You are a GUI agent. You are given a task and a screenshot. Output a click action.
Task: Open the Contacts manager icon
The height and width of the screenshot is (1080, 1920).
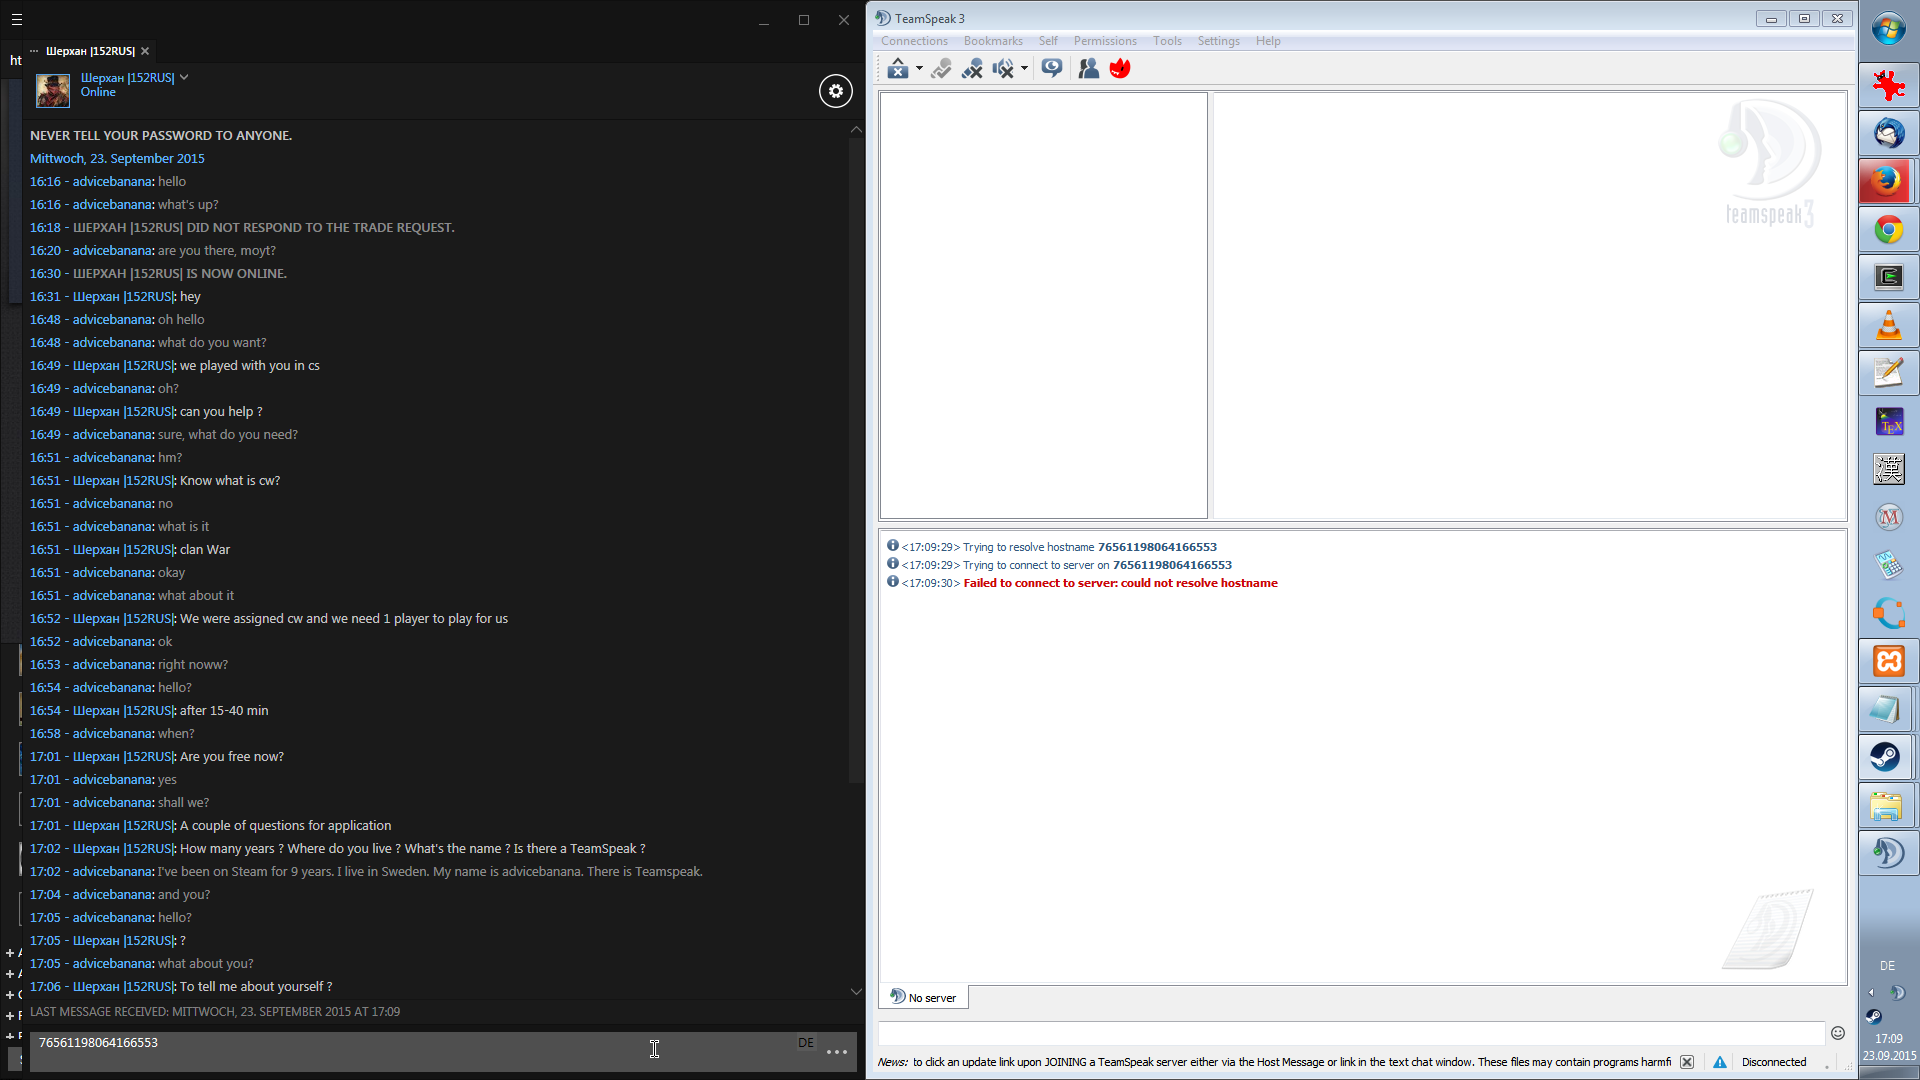1089,68
